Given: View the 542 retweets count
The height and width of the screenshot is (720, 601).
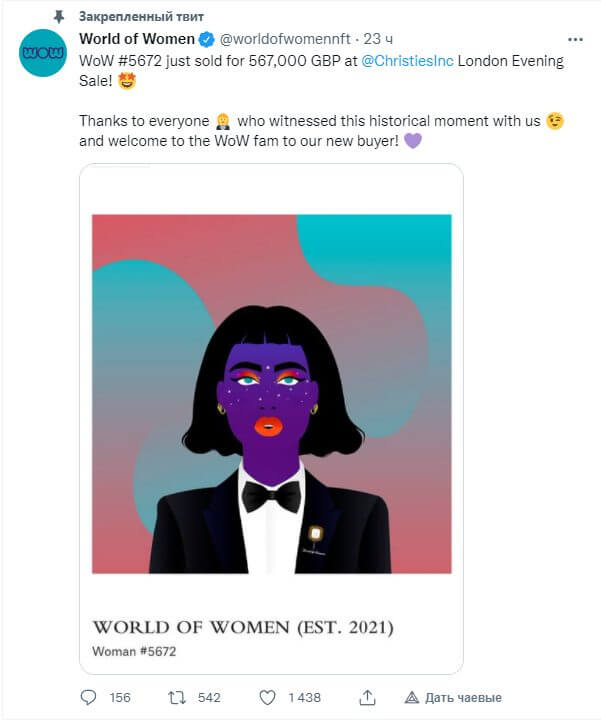Looking at the screenshot, I should tap(209, 698).
